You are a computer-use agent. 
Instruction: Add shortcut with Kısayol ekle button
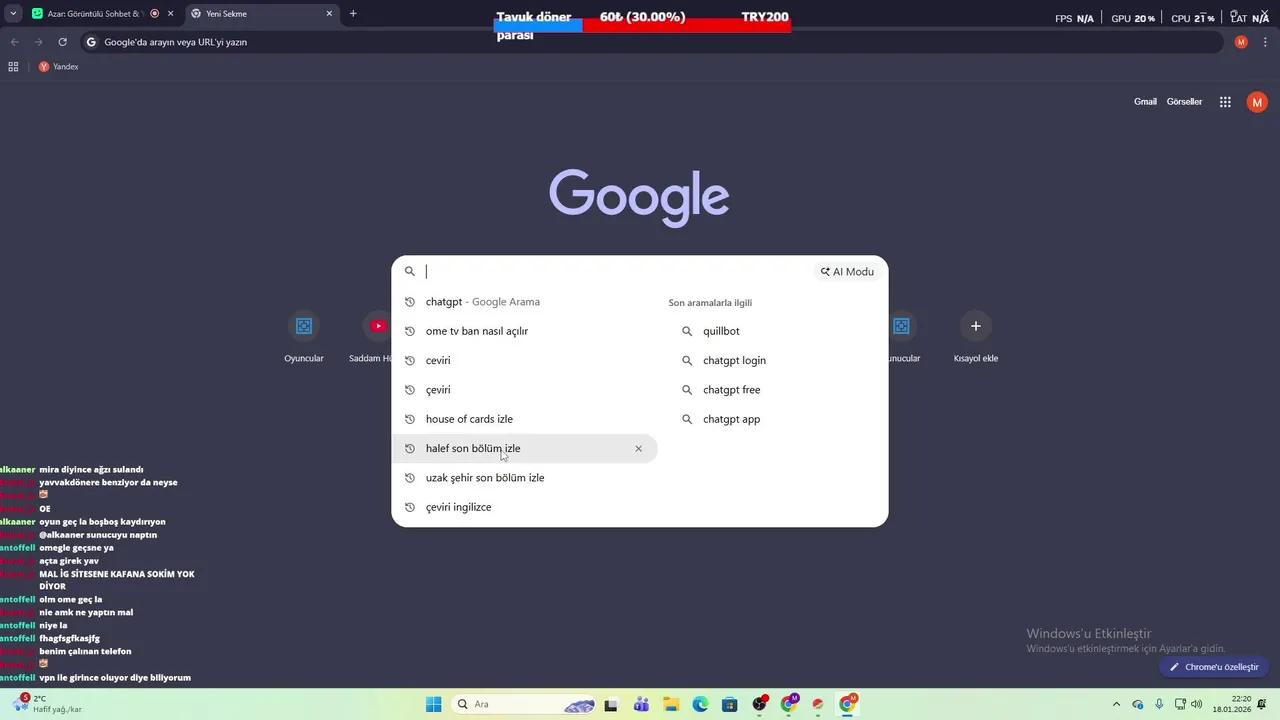[x=976, y=338]
